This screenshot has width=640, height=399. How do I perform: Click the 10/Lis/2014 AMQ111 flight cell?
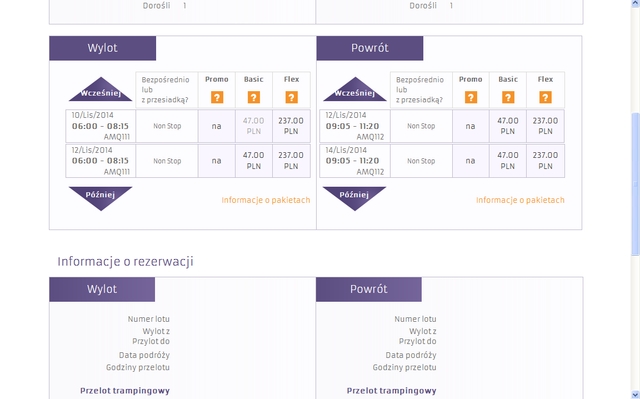[100, 126]
